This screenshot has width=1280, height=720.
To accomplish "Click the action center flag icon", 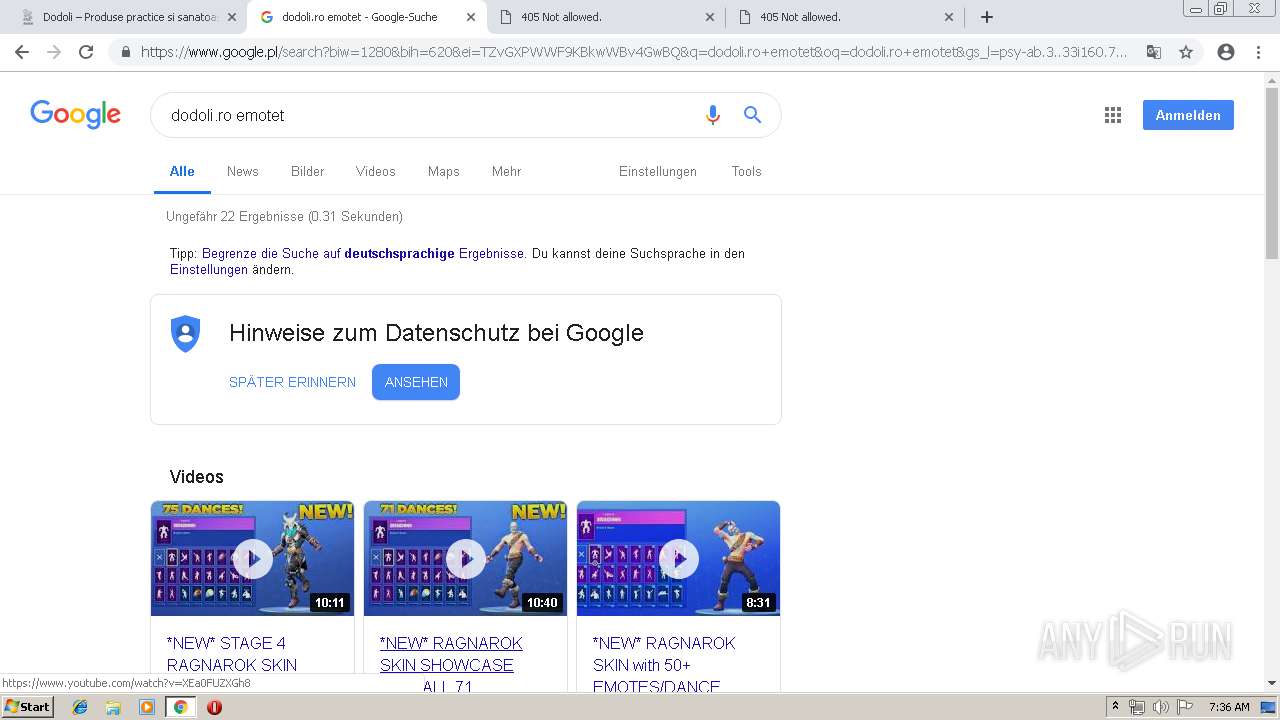I will pyautogui.click(x=1185, y=707).
